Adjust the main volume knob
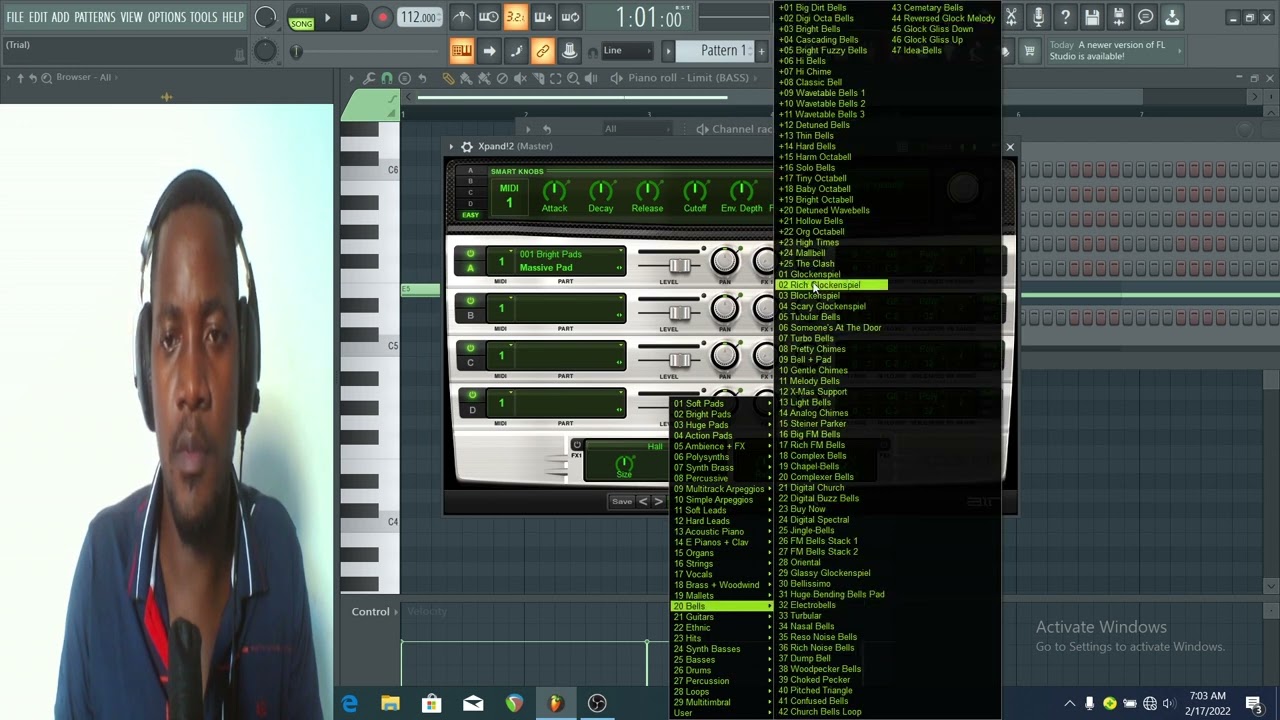1280x720 pixels. click(265, 17)
